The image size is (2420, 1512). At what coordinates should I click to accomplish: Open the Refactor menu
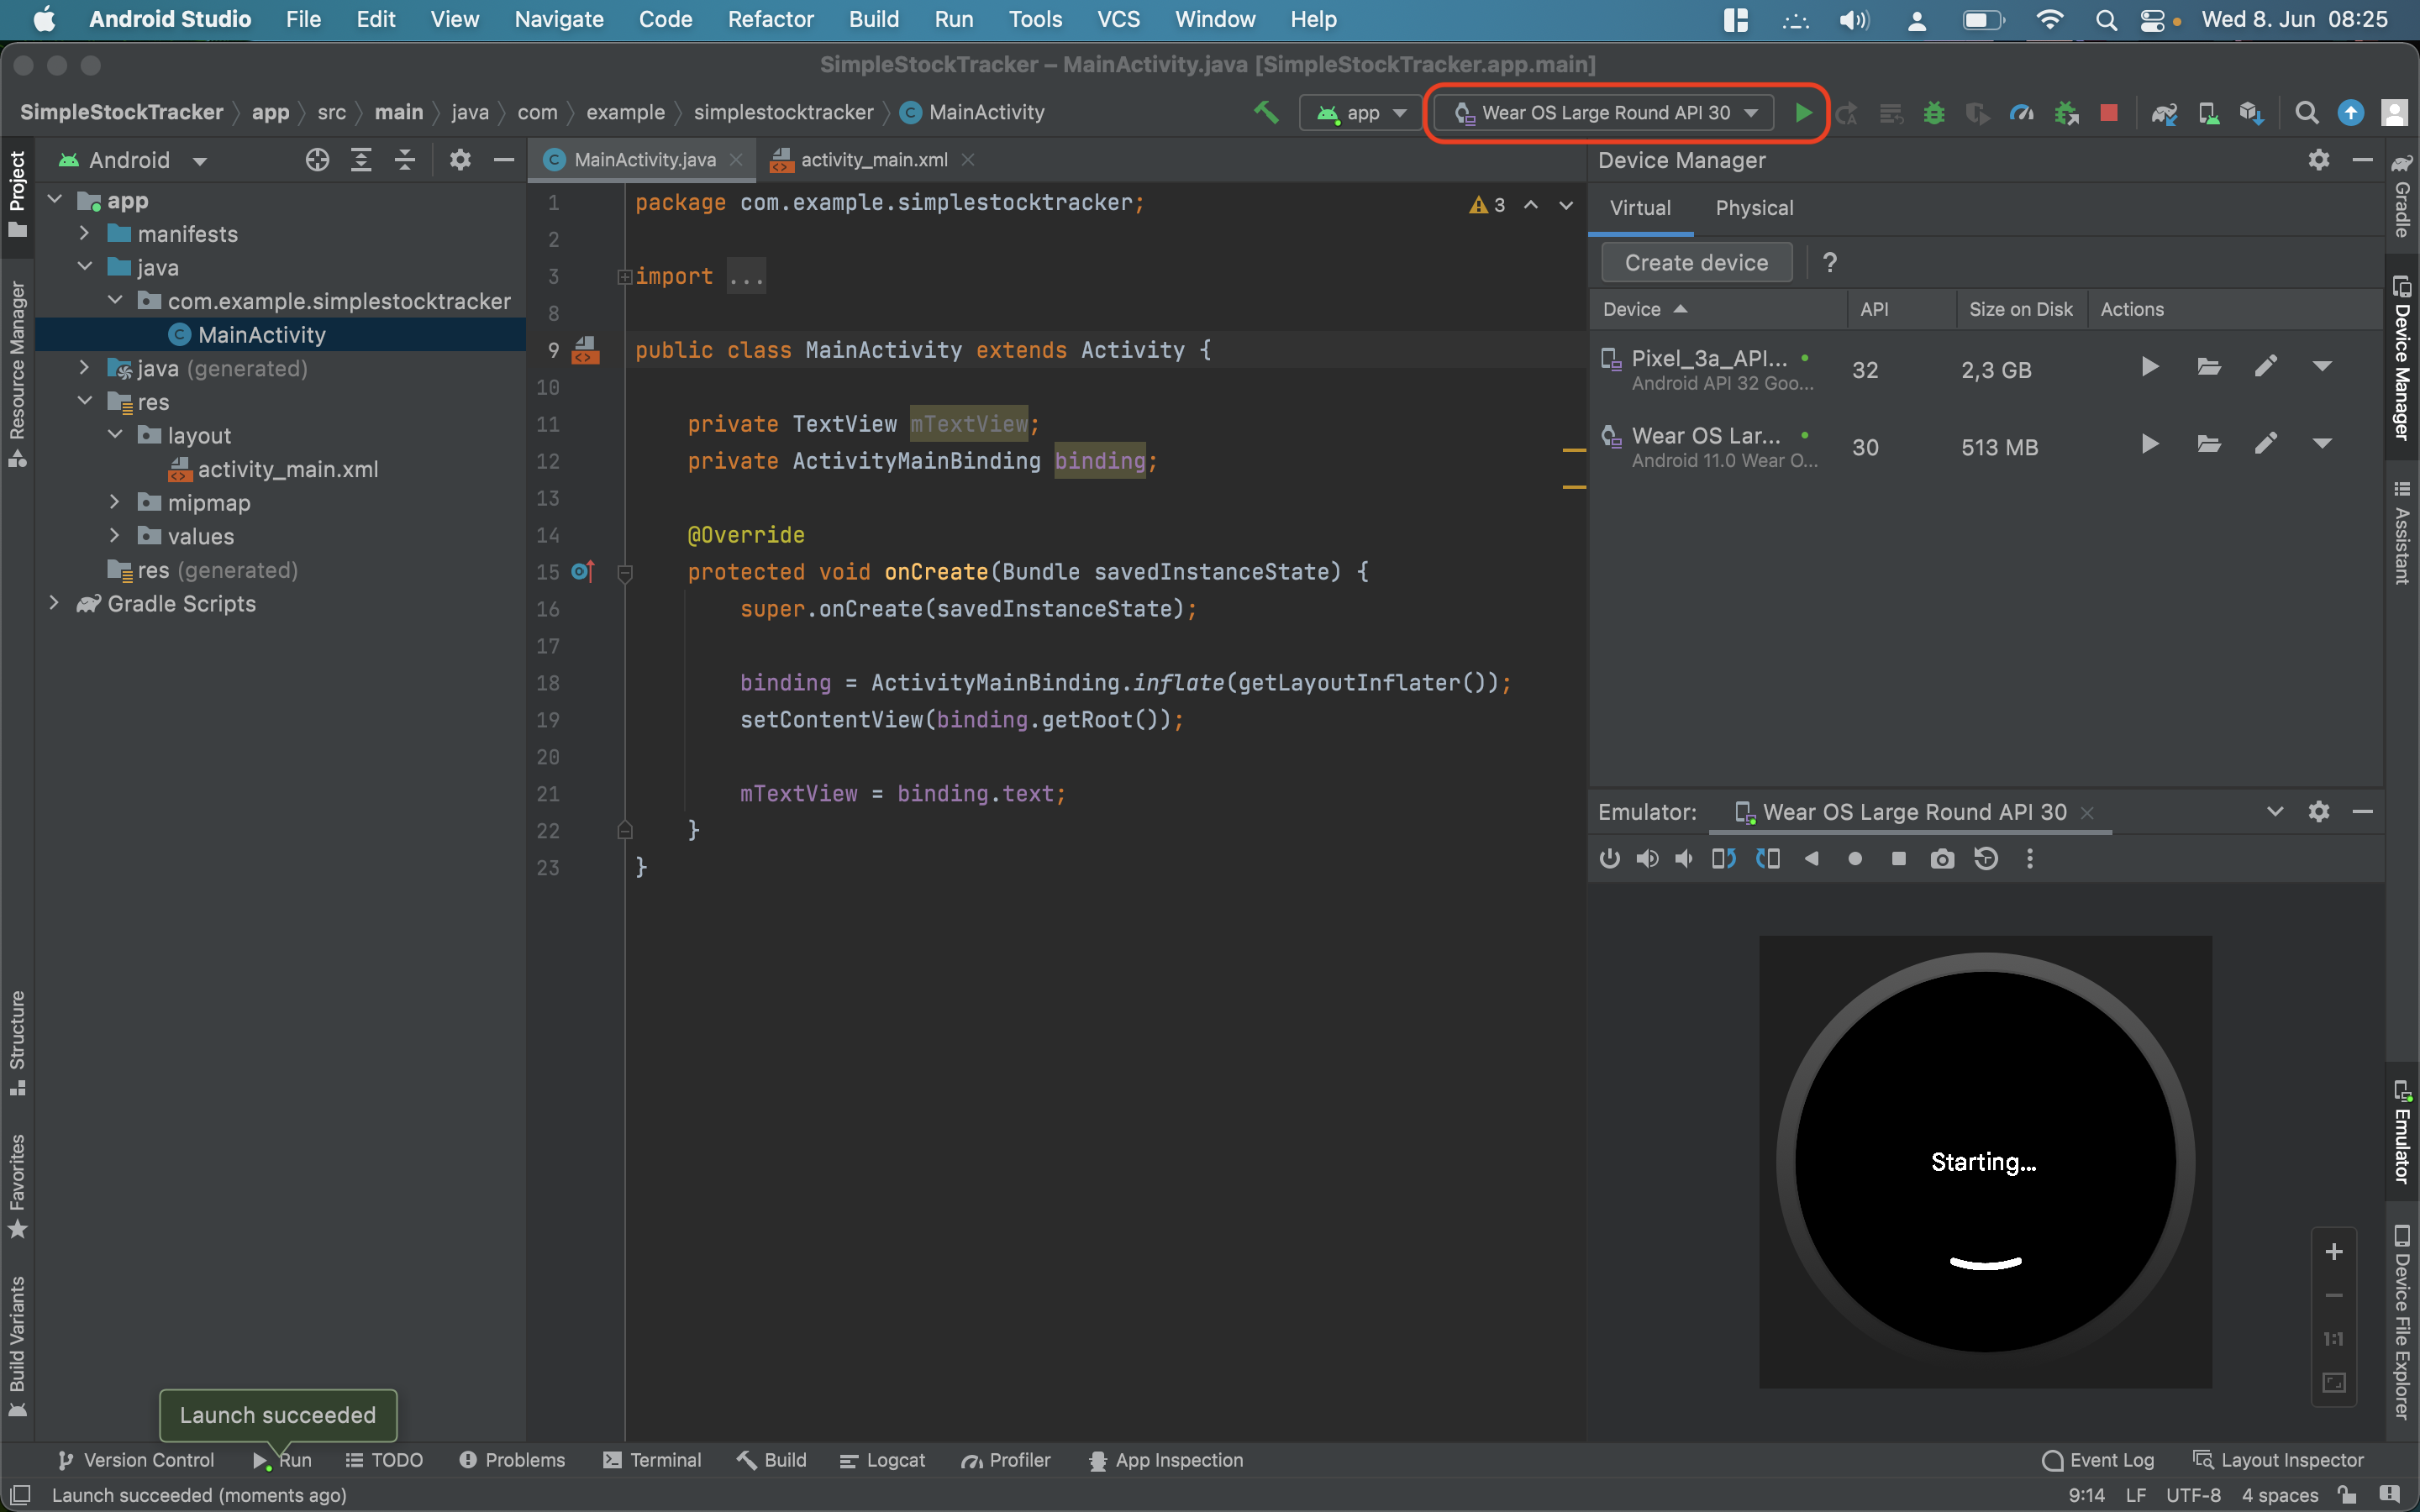coord(770,19)
